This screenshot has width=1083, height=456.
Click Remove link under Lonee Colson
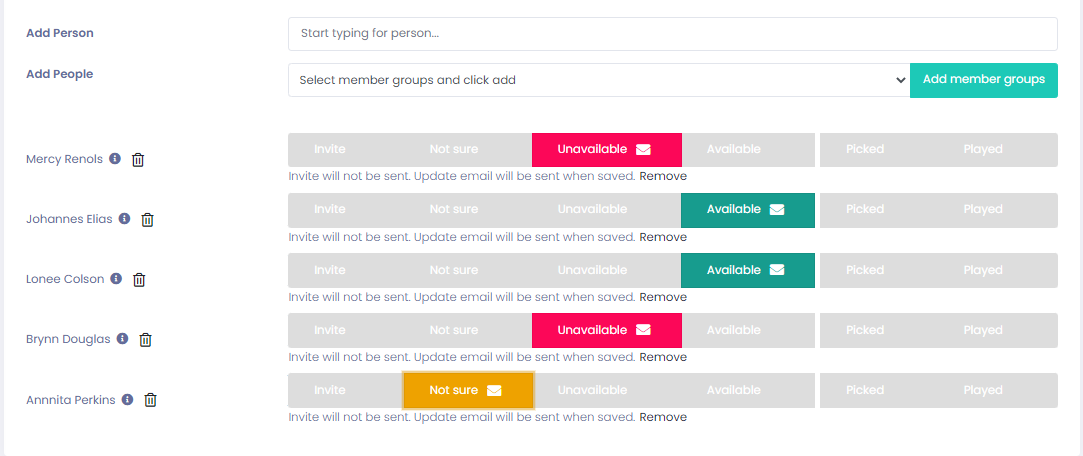click(x=663, y=297)
